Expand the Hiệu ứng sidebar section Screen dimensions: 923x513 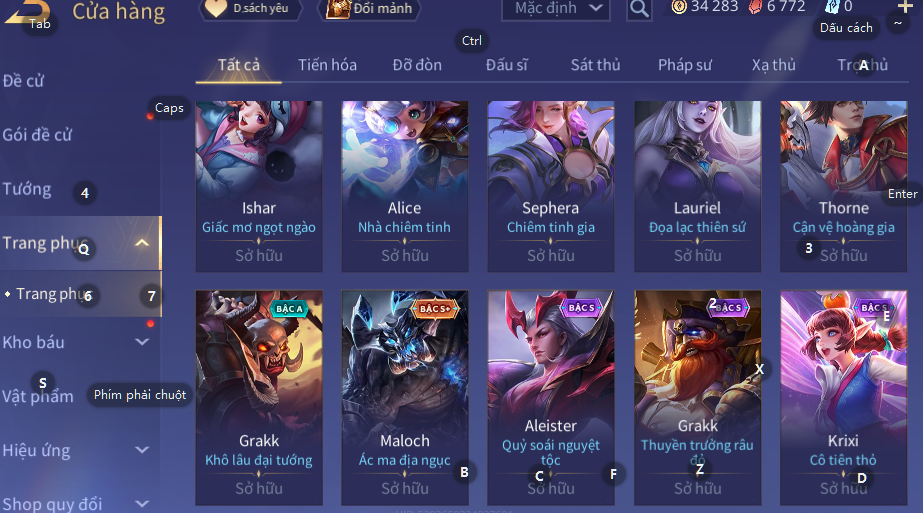[142, 450]
